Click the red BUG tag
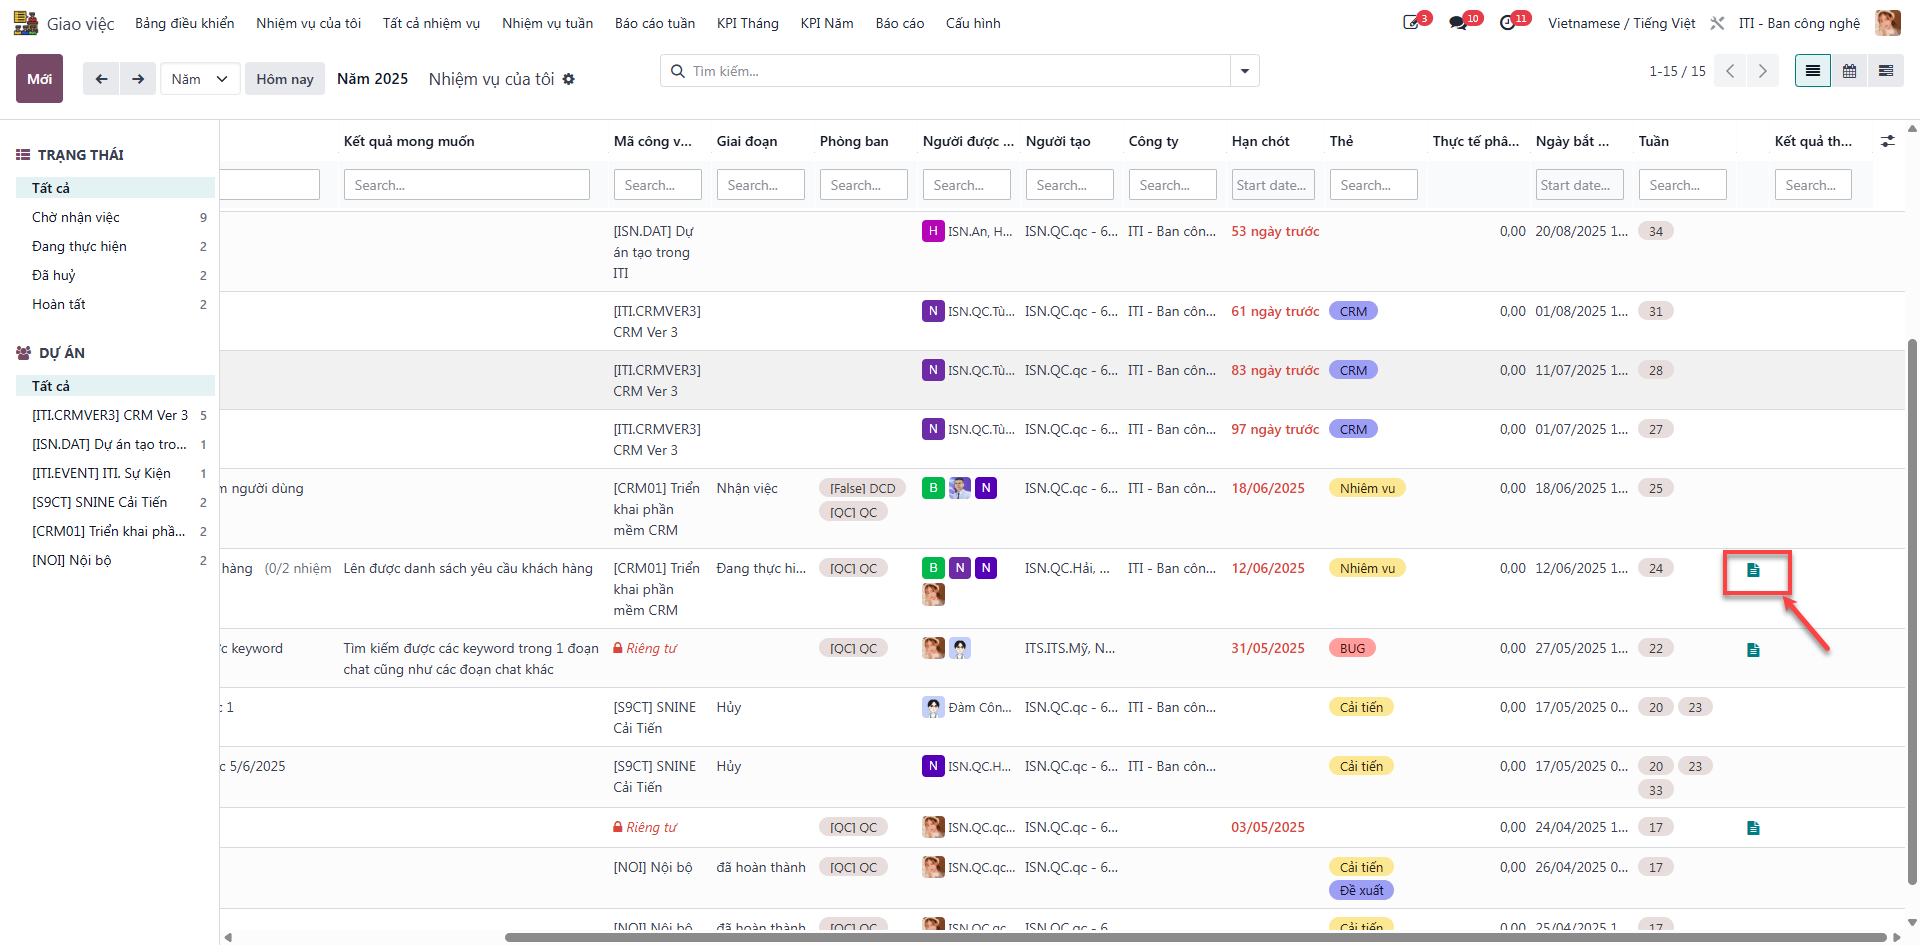This screenshot has height=945, width=1920. point(1353,648)
